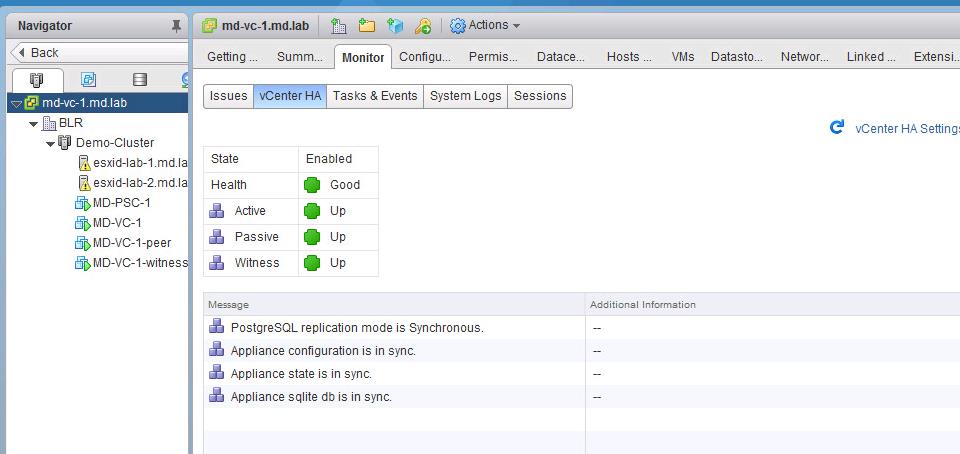Image resolution: width=960 pixels, height=454 pixels.
Task: Select the vCenter HA sub-tab
Action: (290, 96)
